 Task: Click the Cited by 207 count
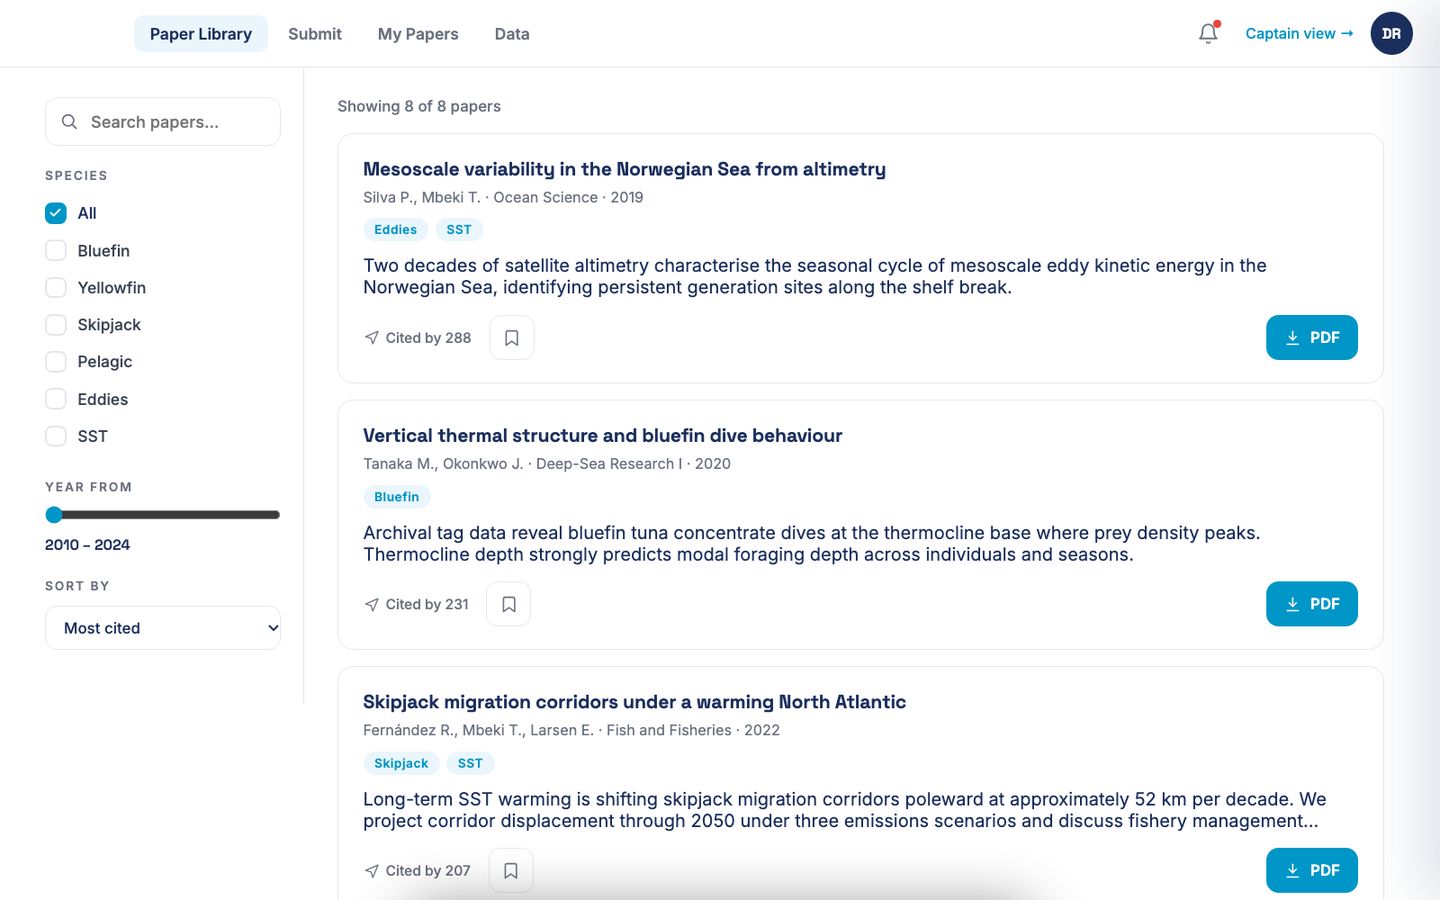(x=417, y=871)
